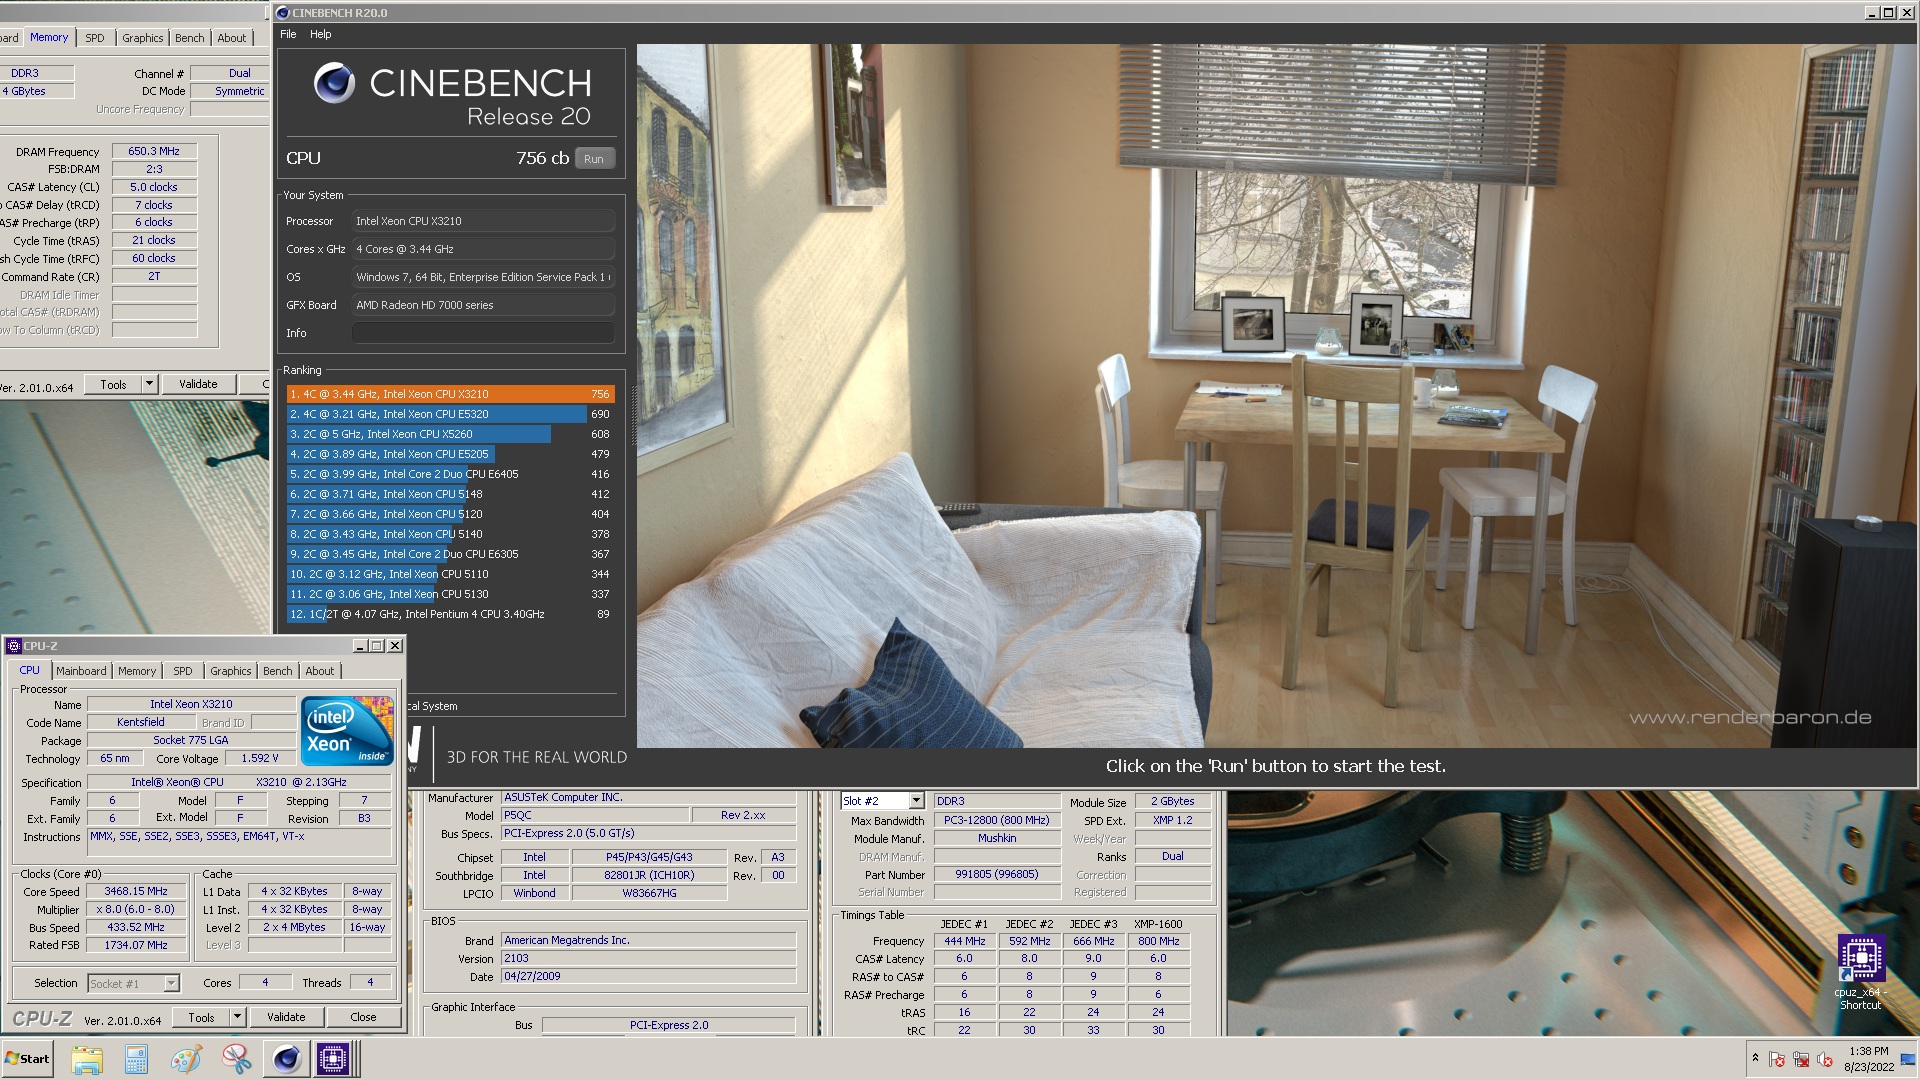Switch to Cinebench via taskbar icon

(286, 1059)
